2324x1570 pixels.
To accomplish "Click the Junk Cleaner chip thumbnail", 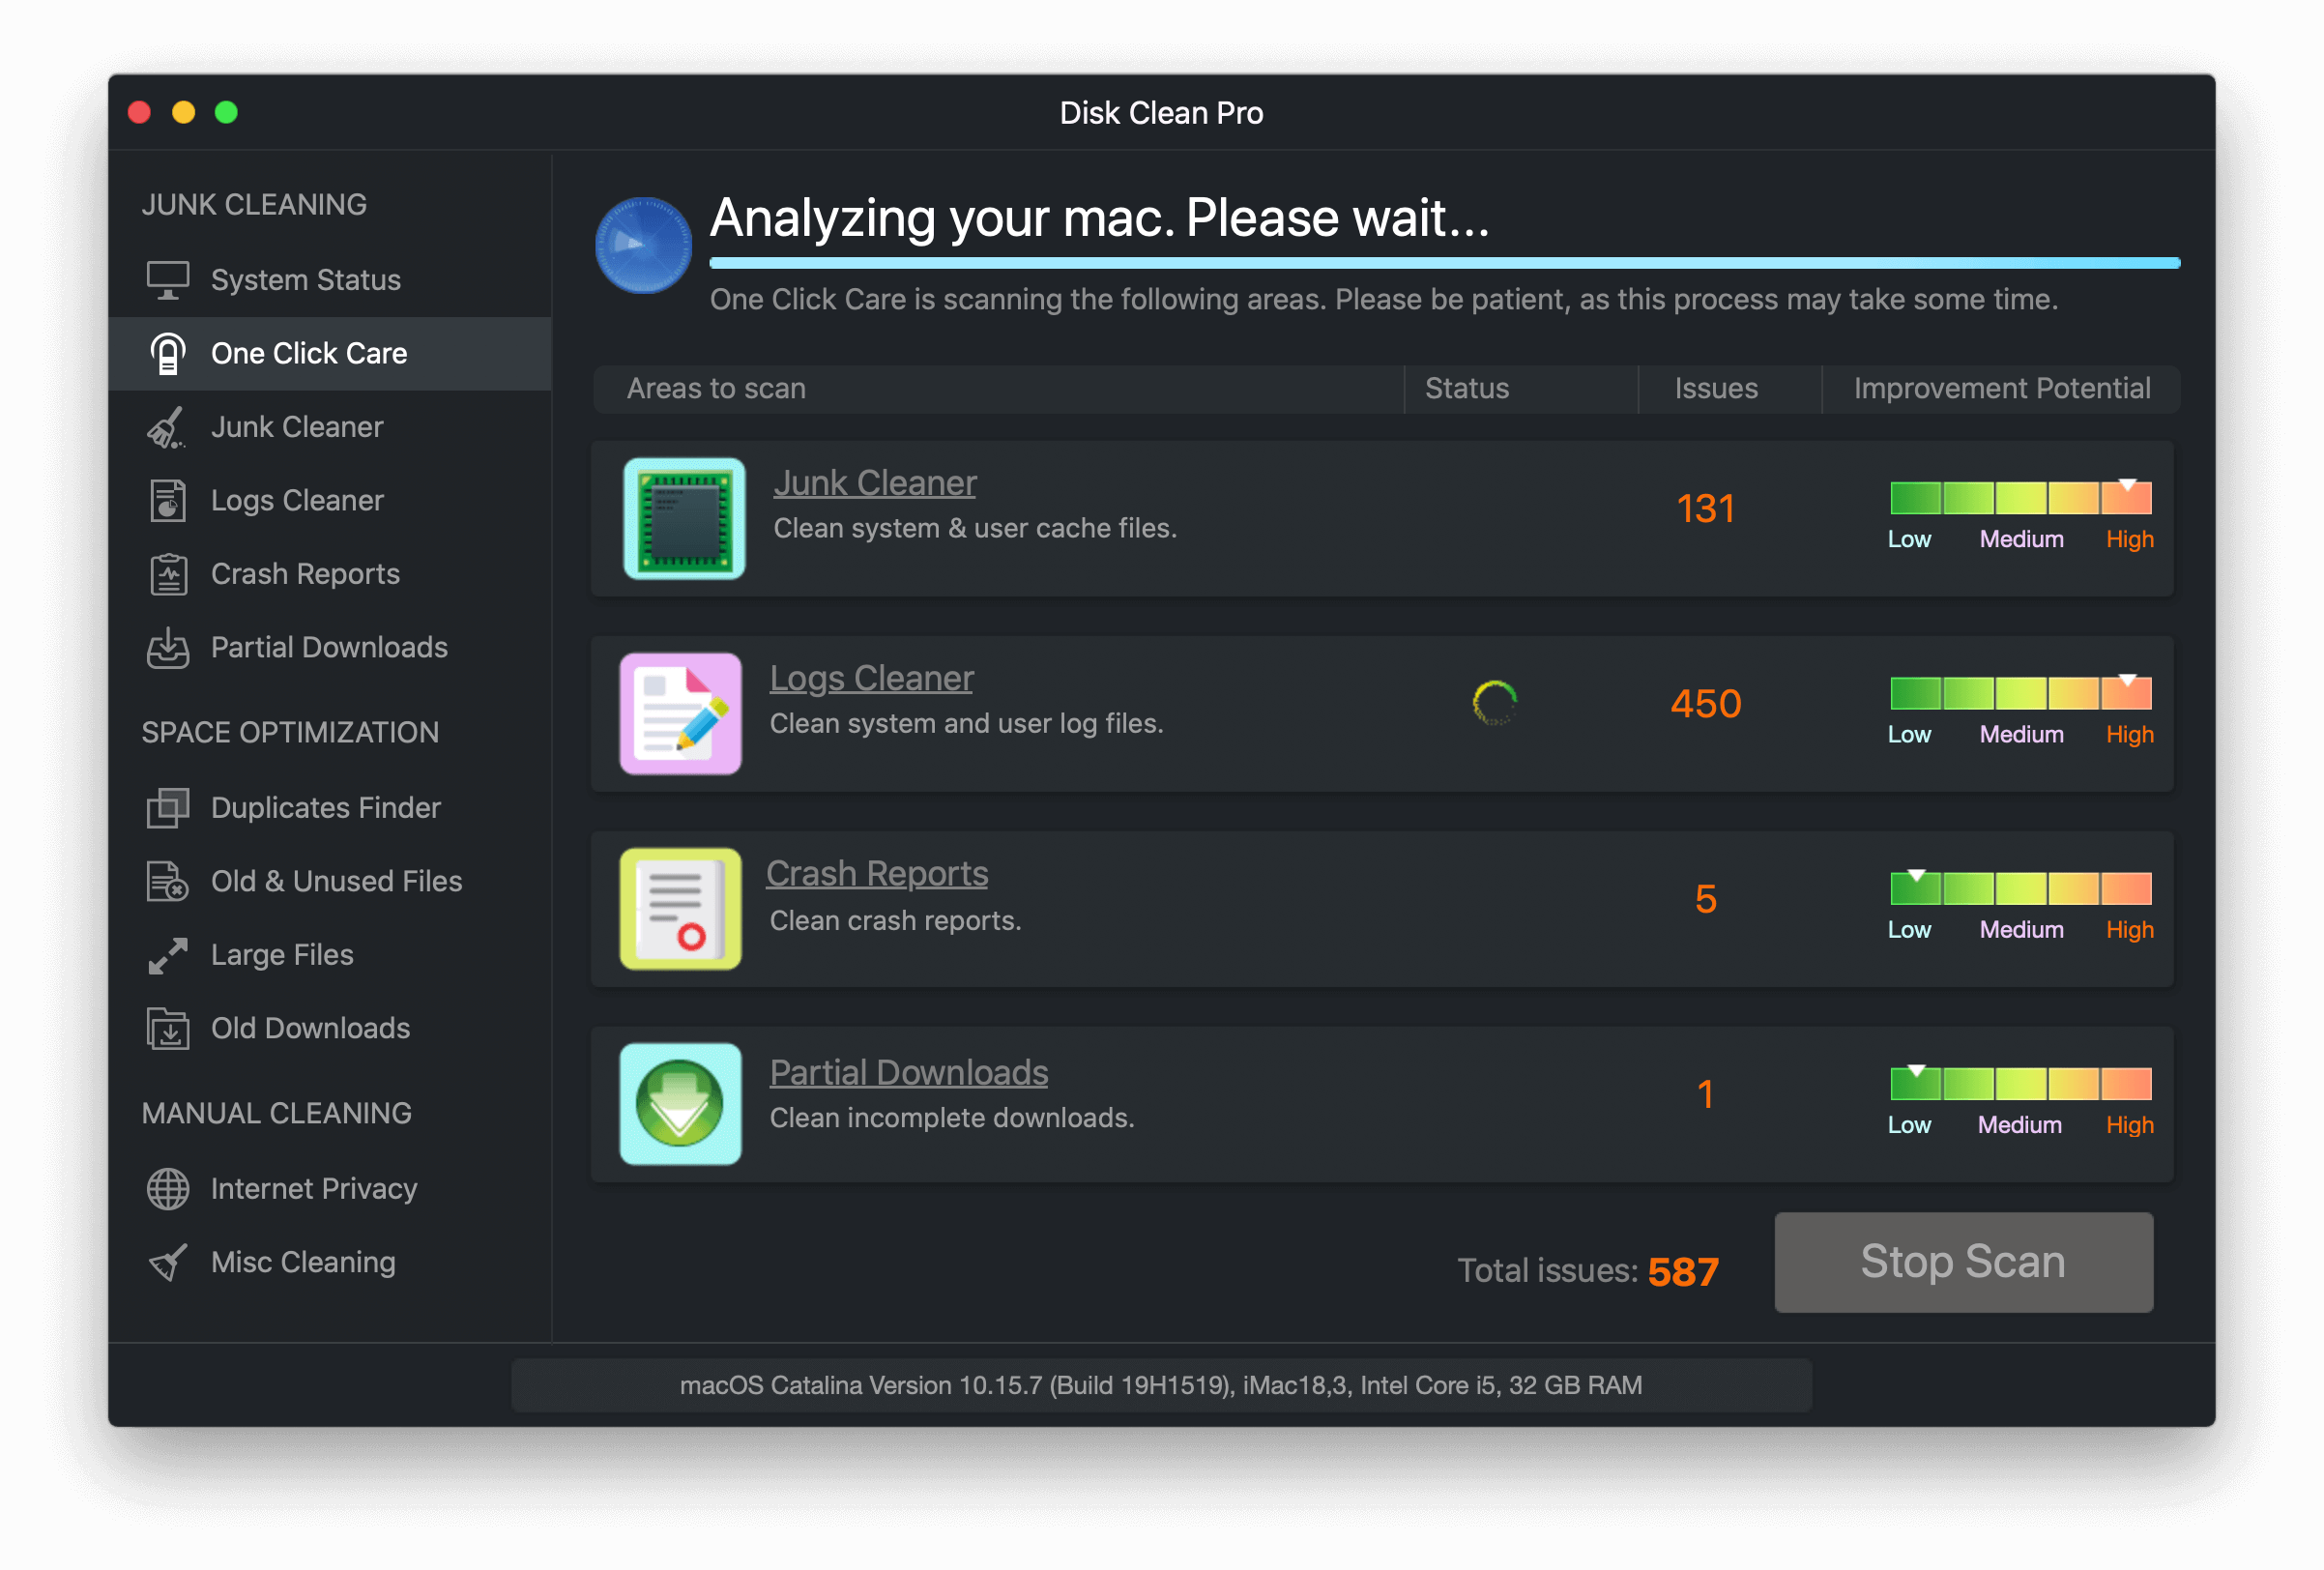I will tap(682, 518).
